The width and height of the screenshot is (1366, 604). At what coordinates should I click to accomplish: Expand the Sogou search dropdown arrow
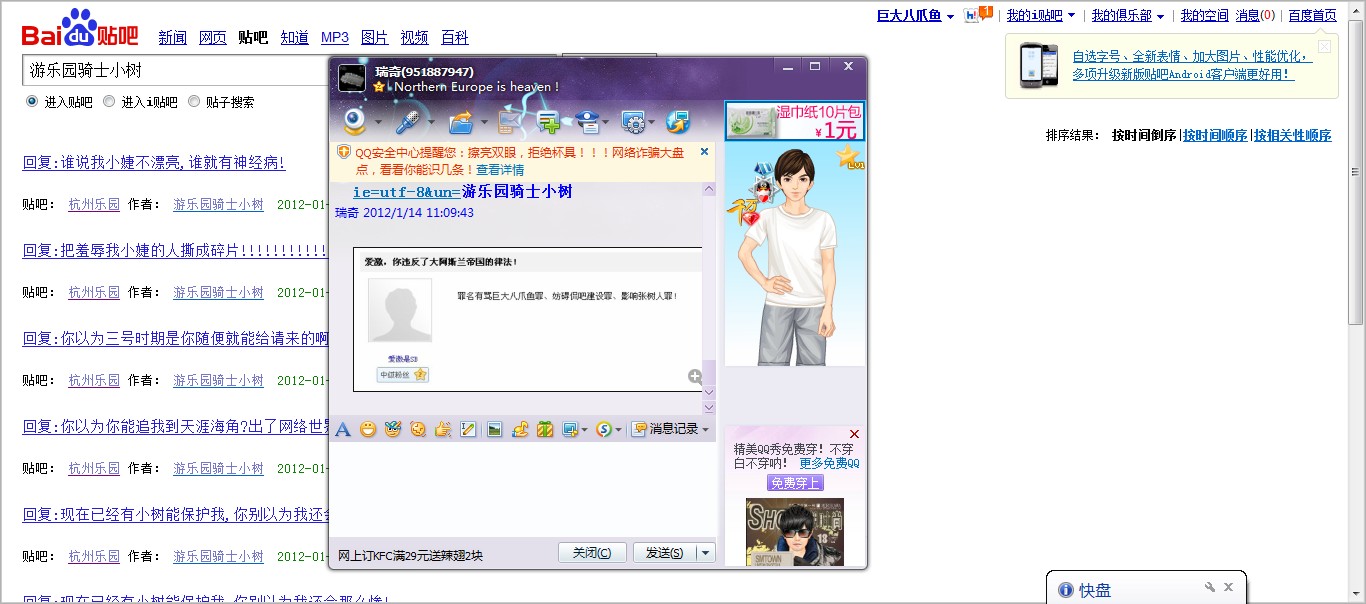[x=618, y=430]
